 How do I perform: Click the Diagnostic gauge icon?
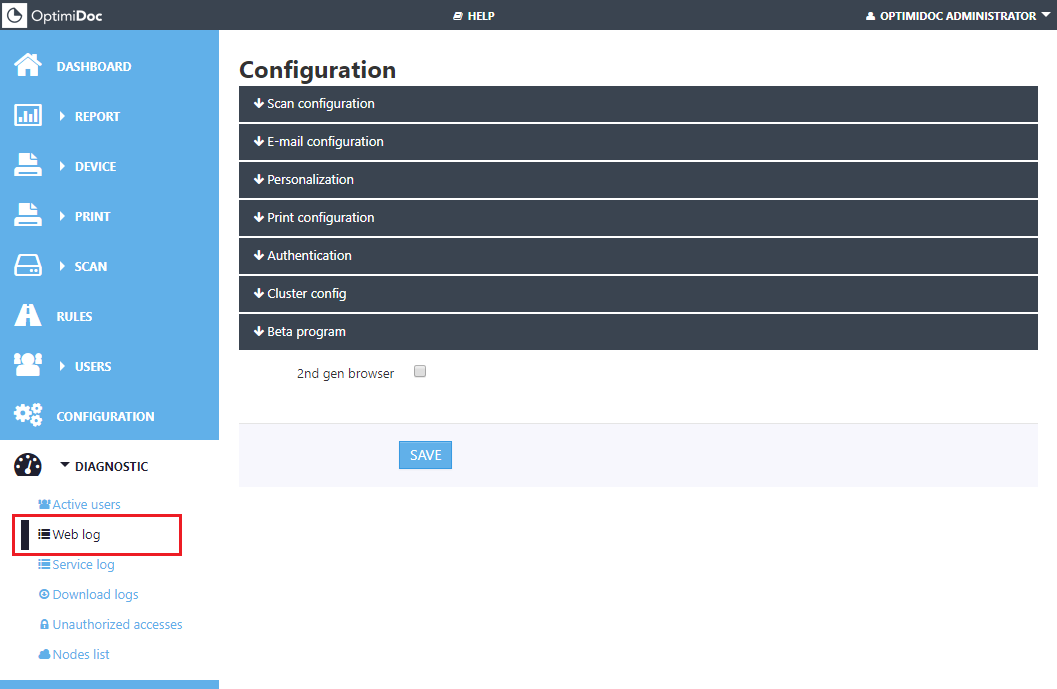coord(28,466)
